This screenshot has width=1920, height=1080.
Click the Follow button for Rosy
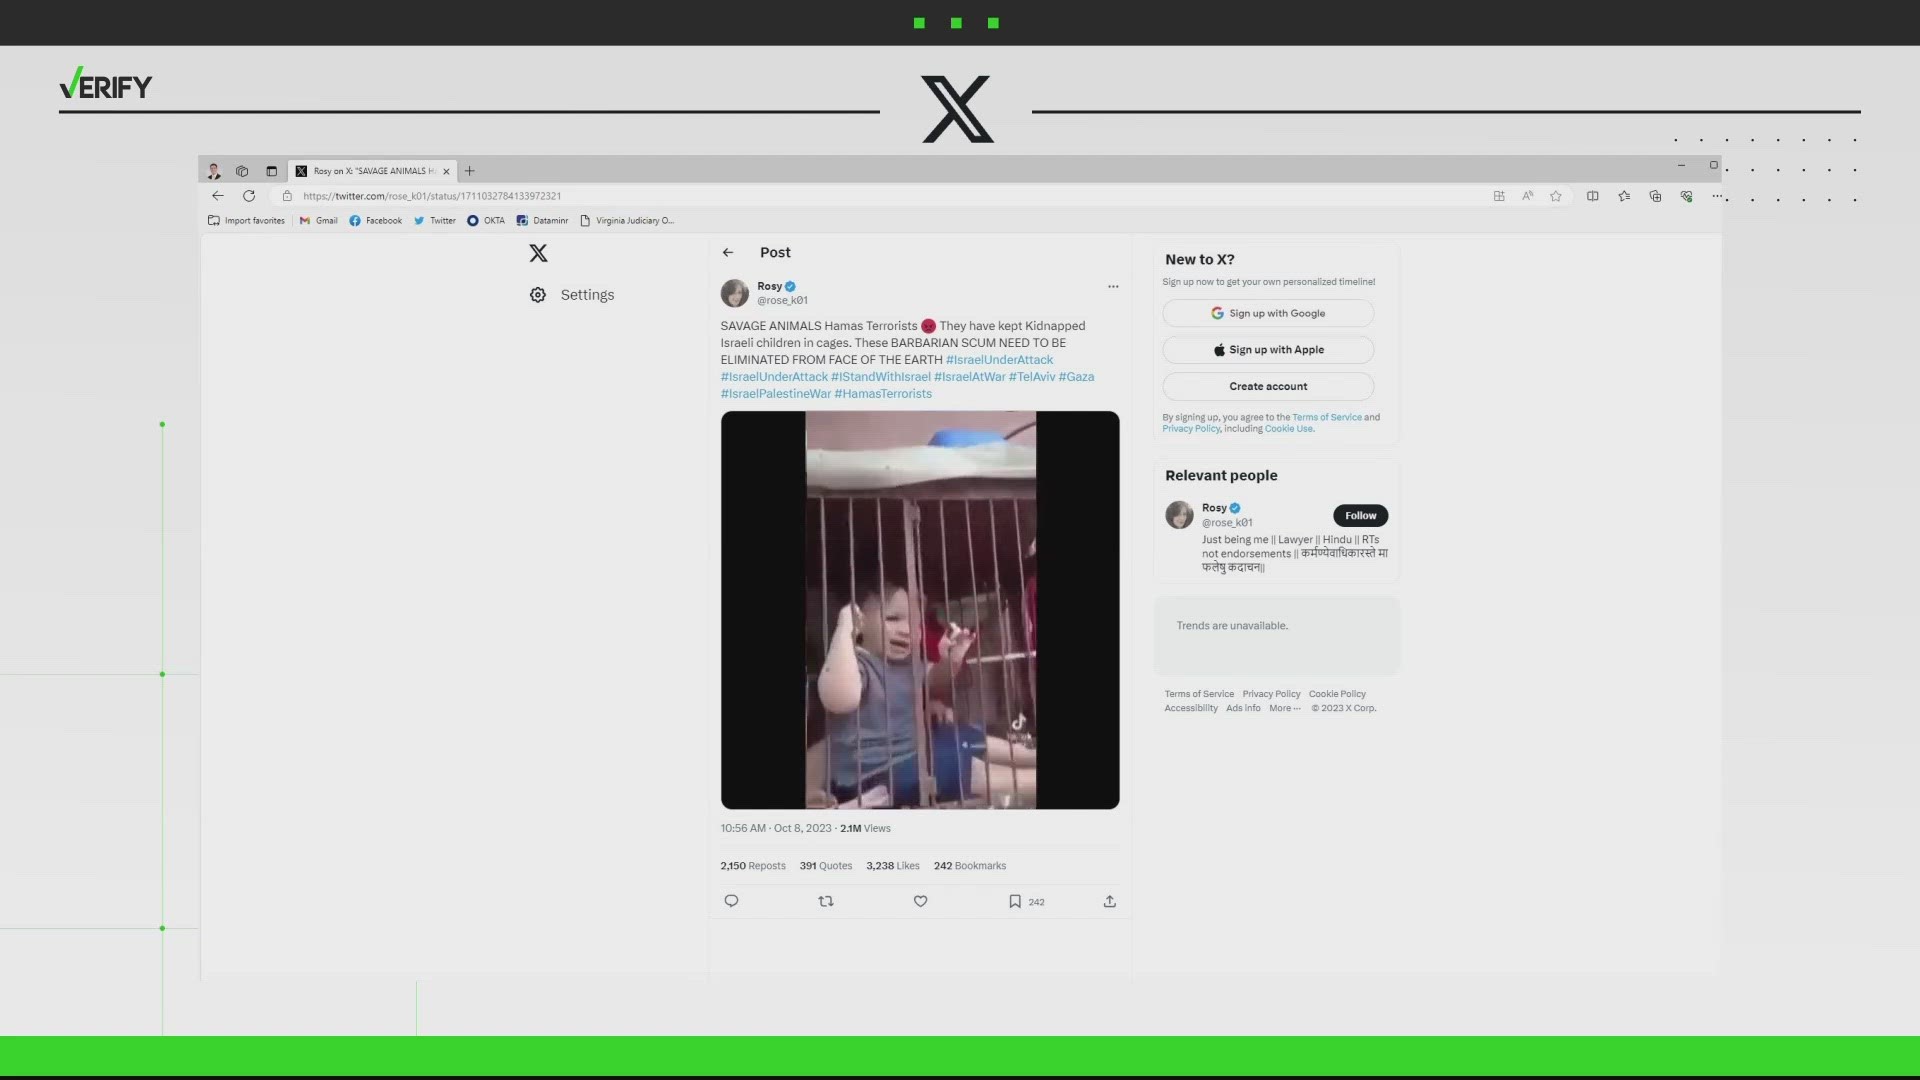point(1360,514)
